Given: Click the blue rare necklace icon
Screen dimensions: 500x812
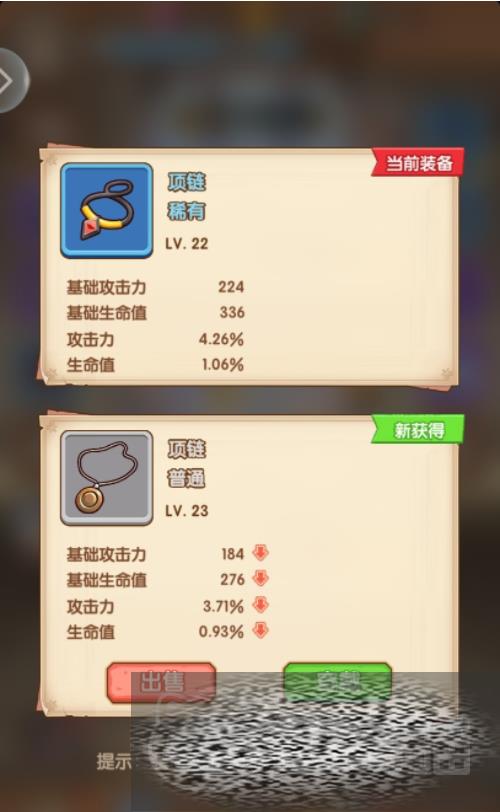Looking at the screenshot, I should tap(107, 210).
